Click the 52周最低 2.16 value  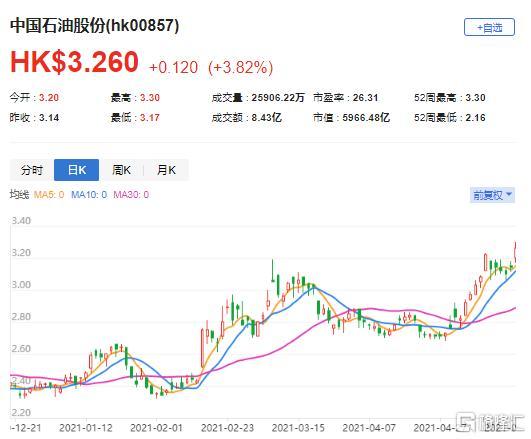click(x=475, y=118)
